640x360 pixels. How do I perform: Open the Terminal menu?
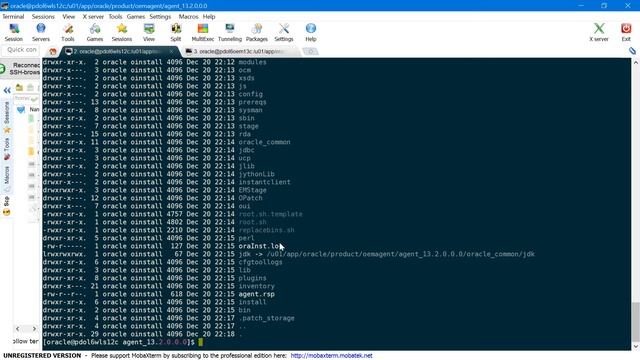[13, 16]
